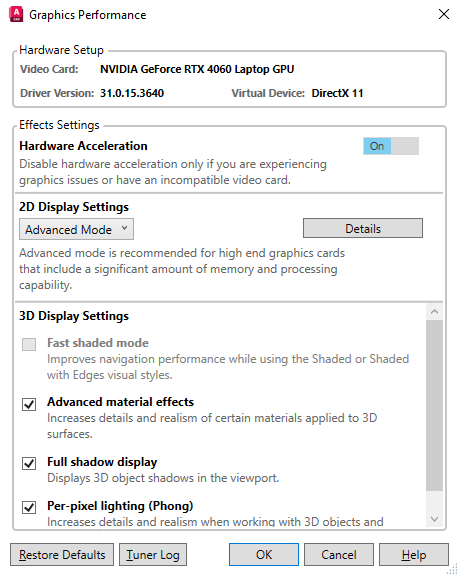The image size is (459, 576).
Task: Click Restore Defaults button
Action: click(x=62, y=554)
